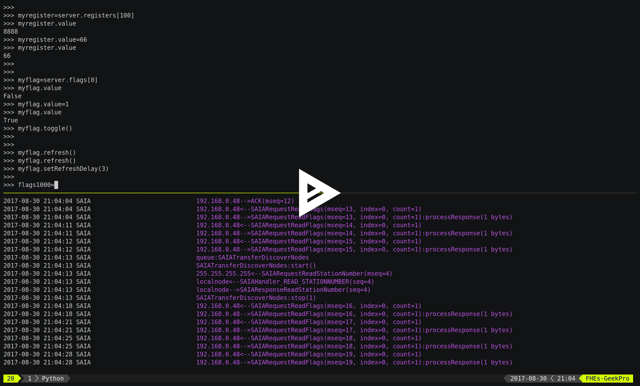This screenshot has width=640, height=386.
Task: Click the mseq=13 processResponse log line
Action: [354, 217]
